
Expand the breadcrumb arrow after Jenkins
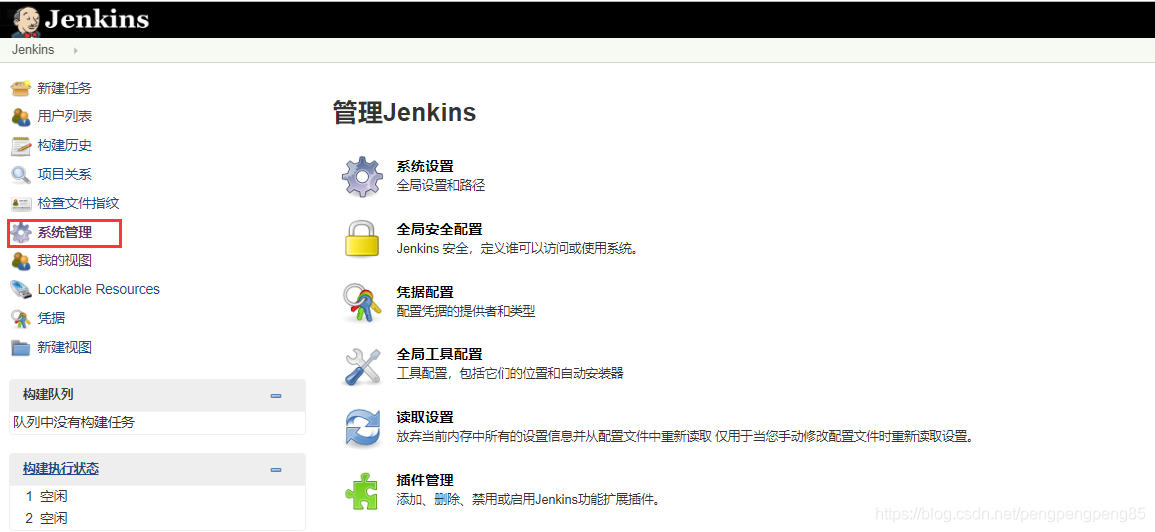coord(75,50)
